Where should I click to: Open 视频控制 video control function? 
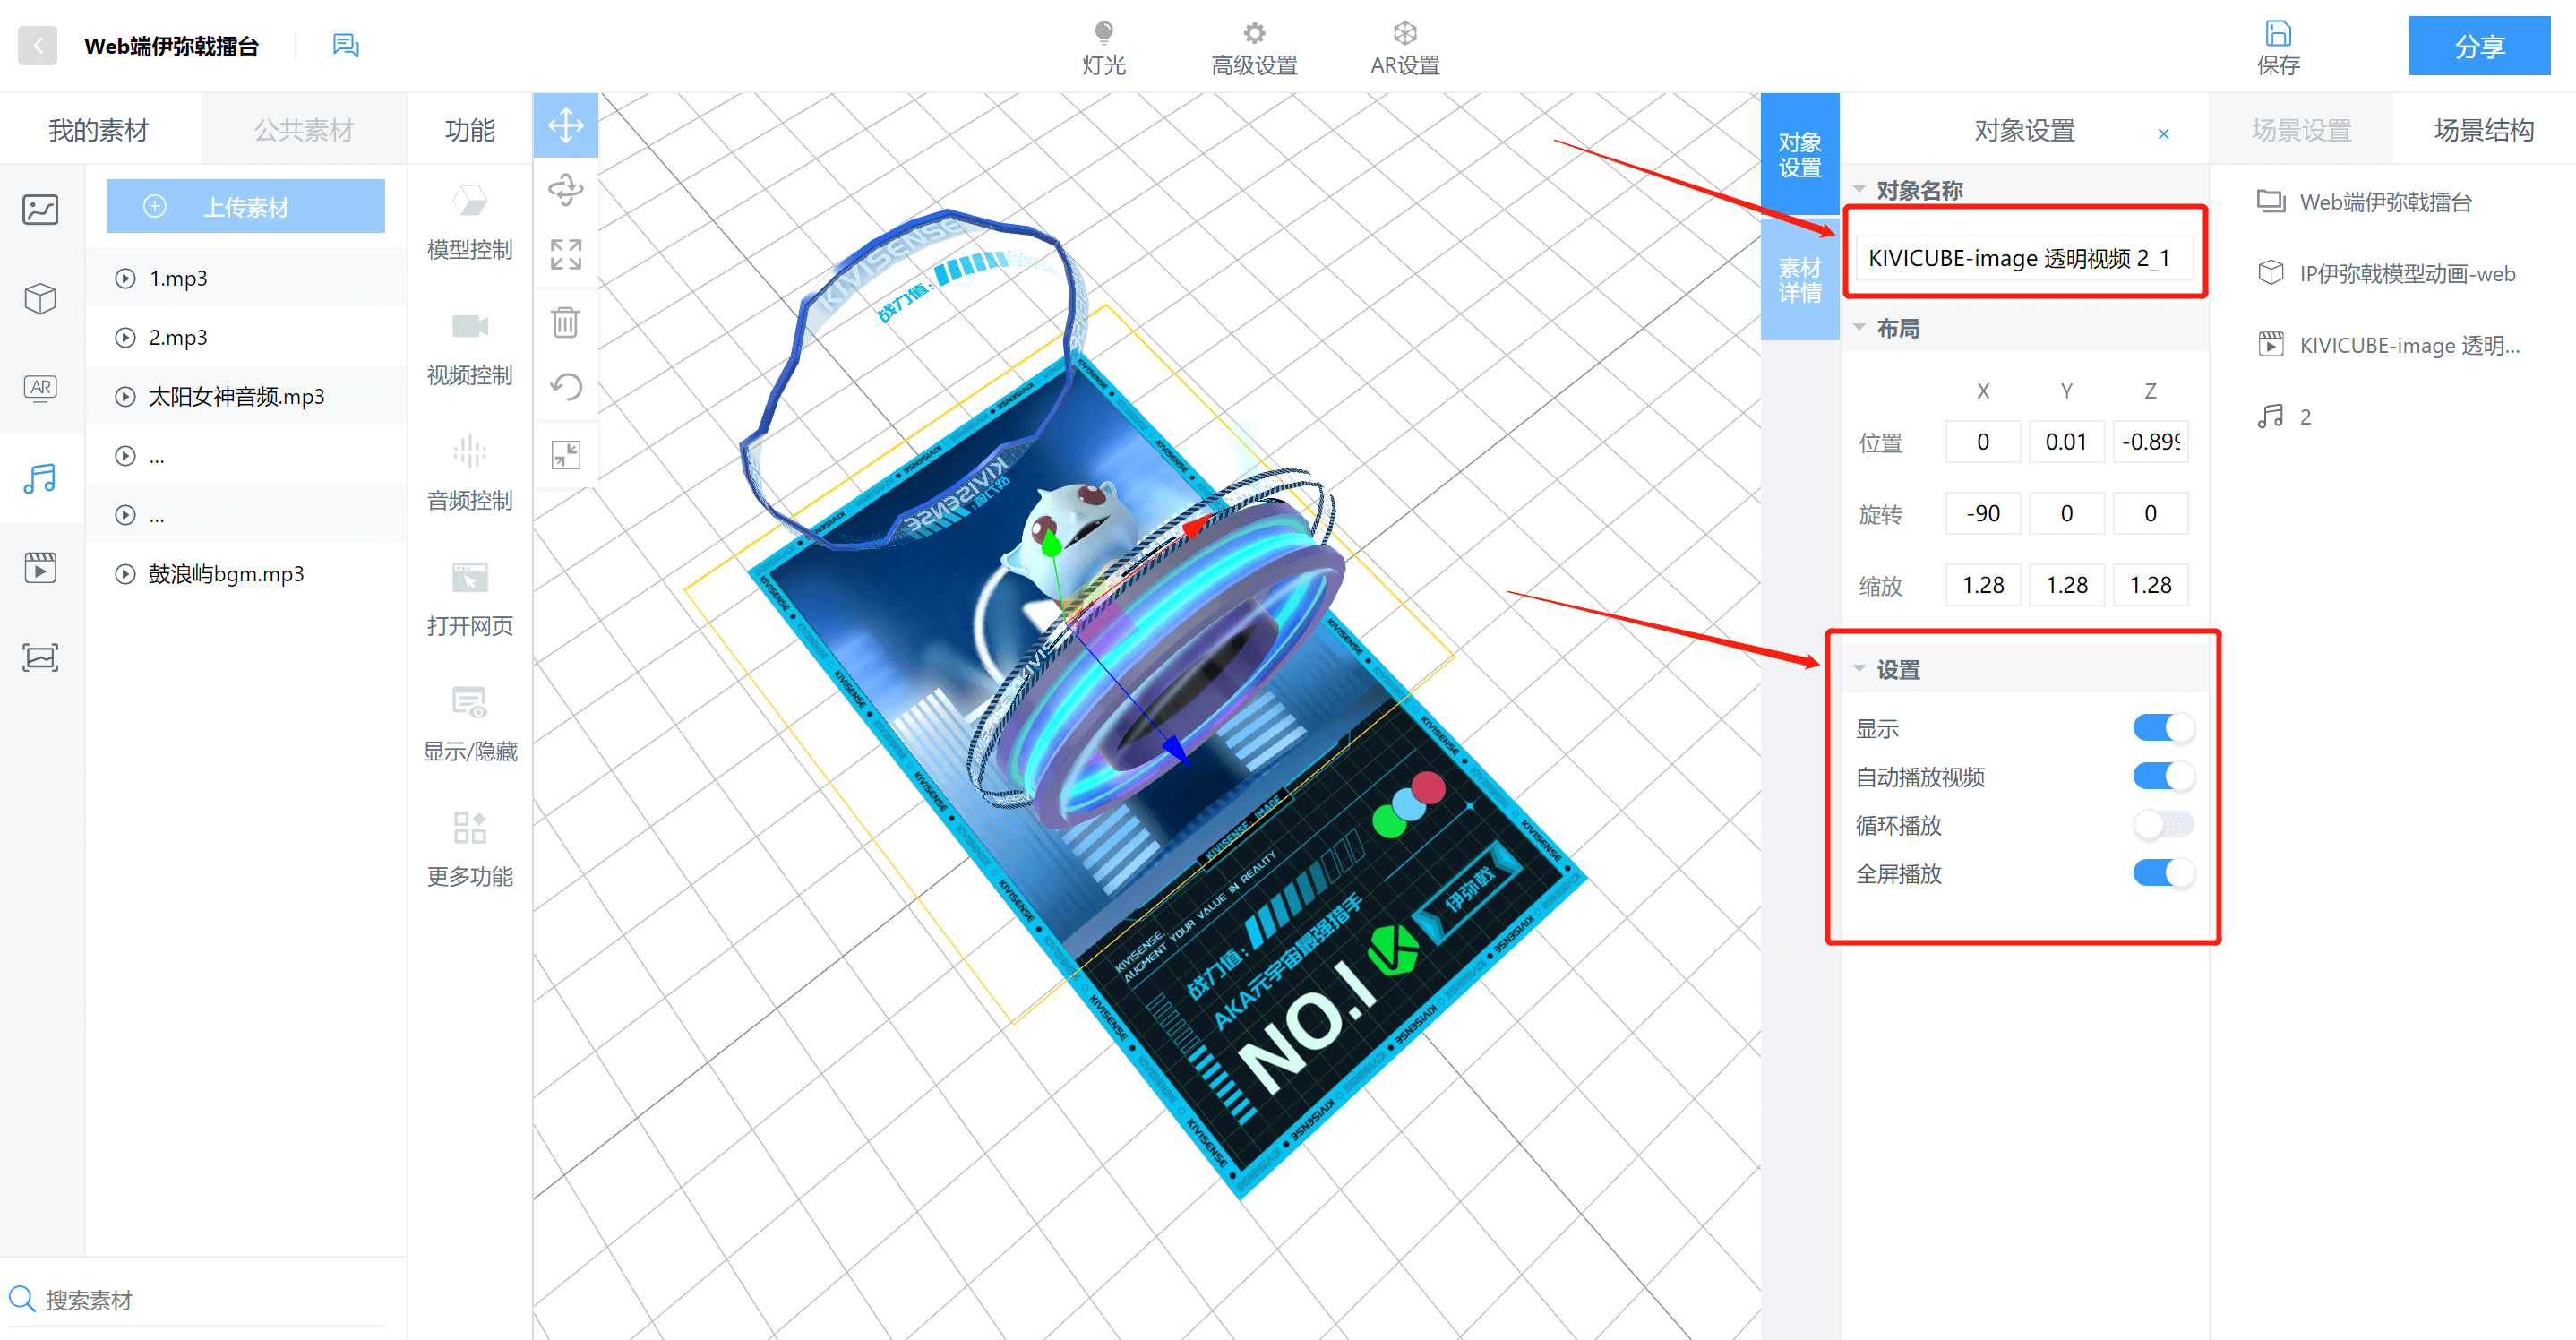(469, 348)
